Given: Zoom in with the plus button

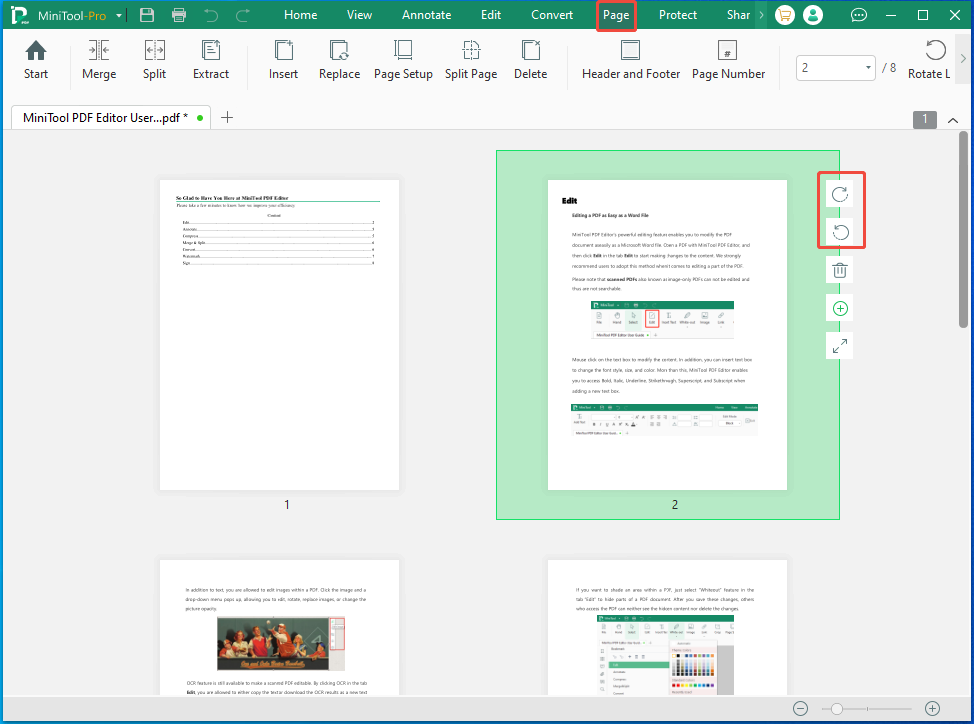Looking at the screenshot, I should (932, 708).
